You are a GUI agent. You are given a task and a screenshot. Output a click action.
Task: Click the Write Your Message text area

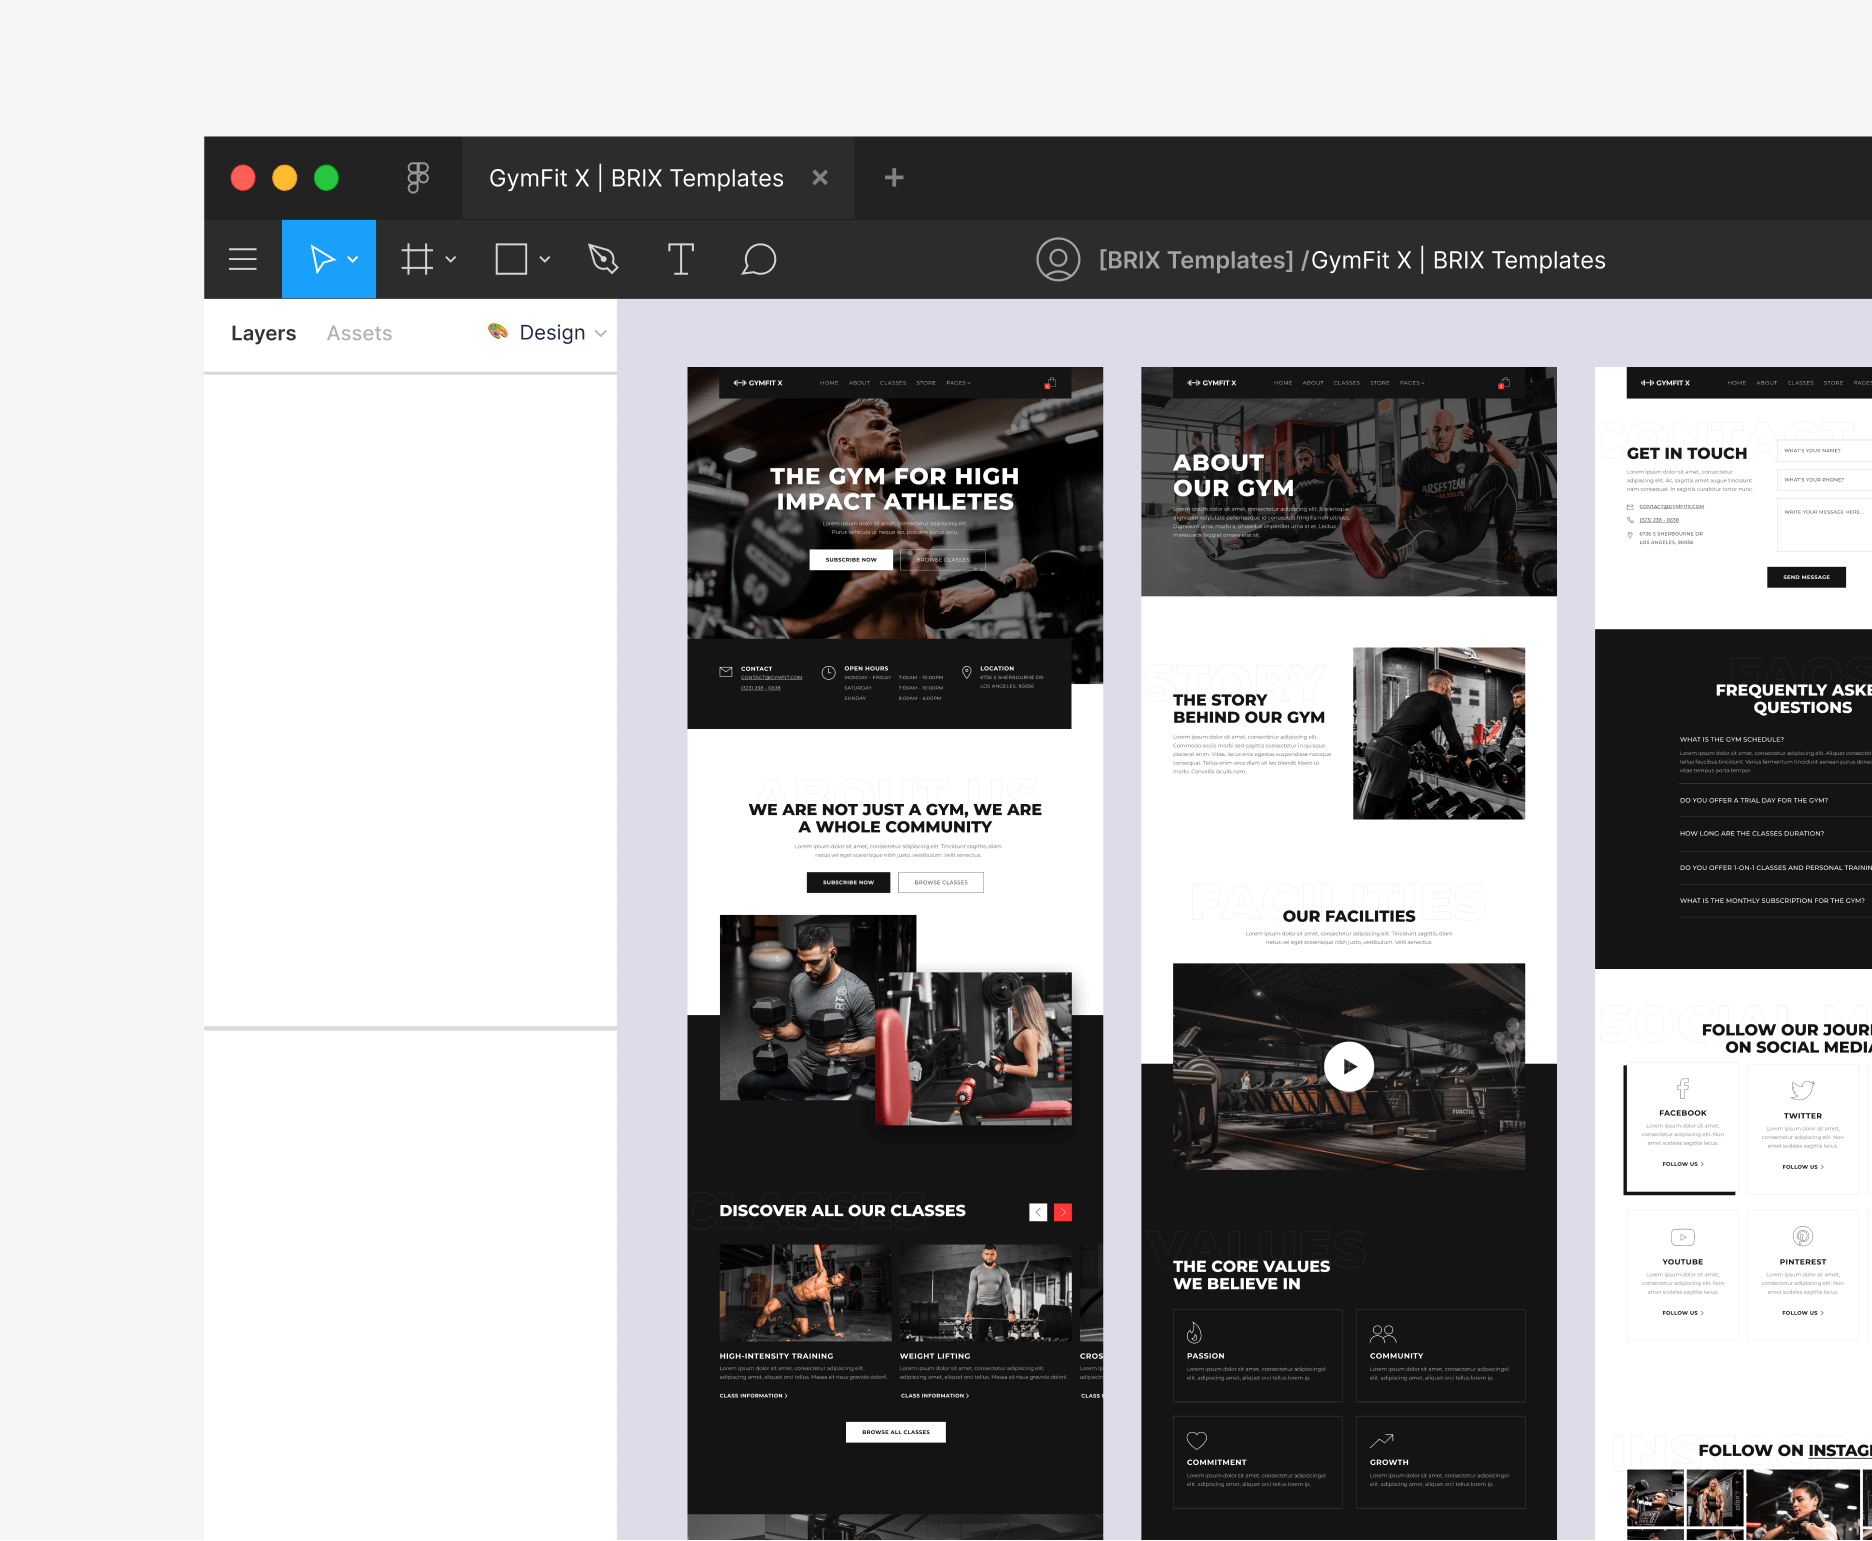(x=1824, y=525)
